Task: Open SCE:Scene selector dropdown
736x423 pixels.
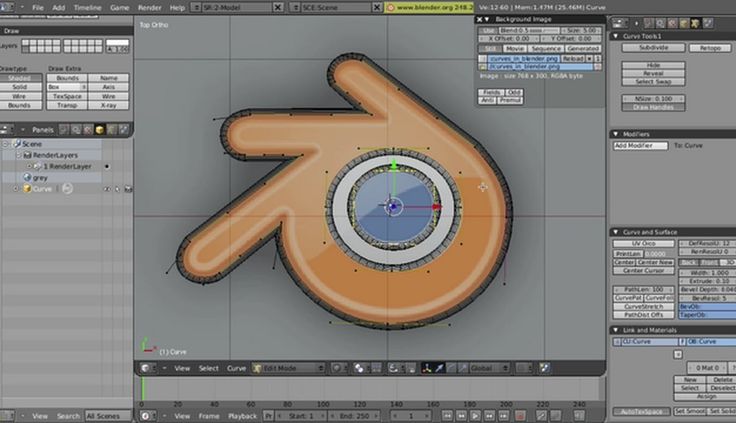Action: click(x=295, y=8)
